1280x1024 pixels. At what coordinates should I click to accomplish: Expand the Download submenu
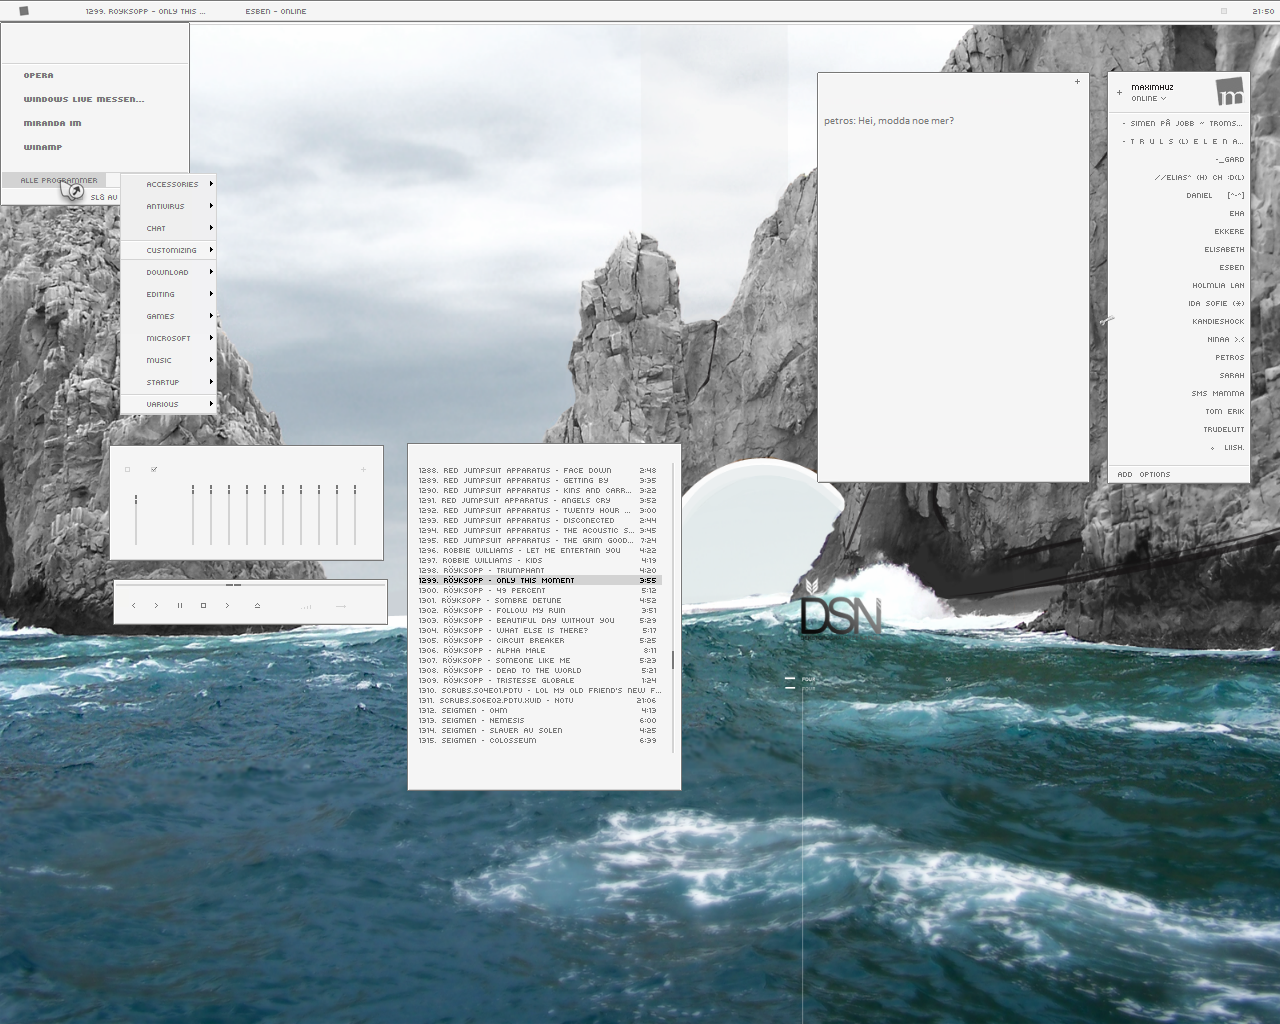[x=168, y=272]
